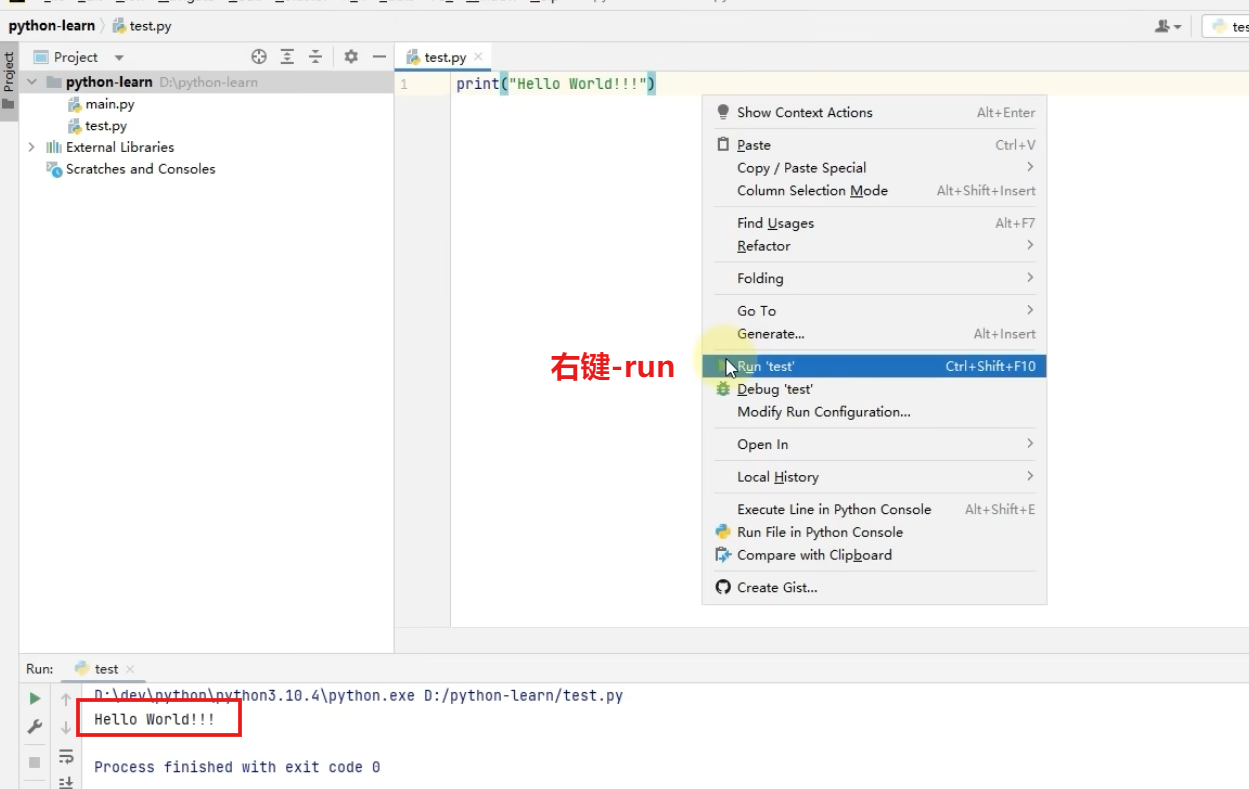Switch to test.py editor tab
Viewport: 1249px width, 789px height.
pyautogui.click(x=445, y=57)
